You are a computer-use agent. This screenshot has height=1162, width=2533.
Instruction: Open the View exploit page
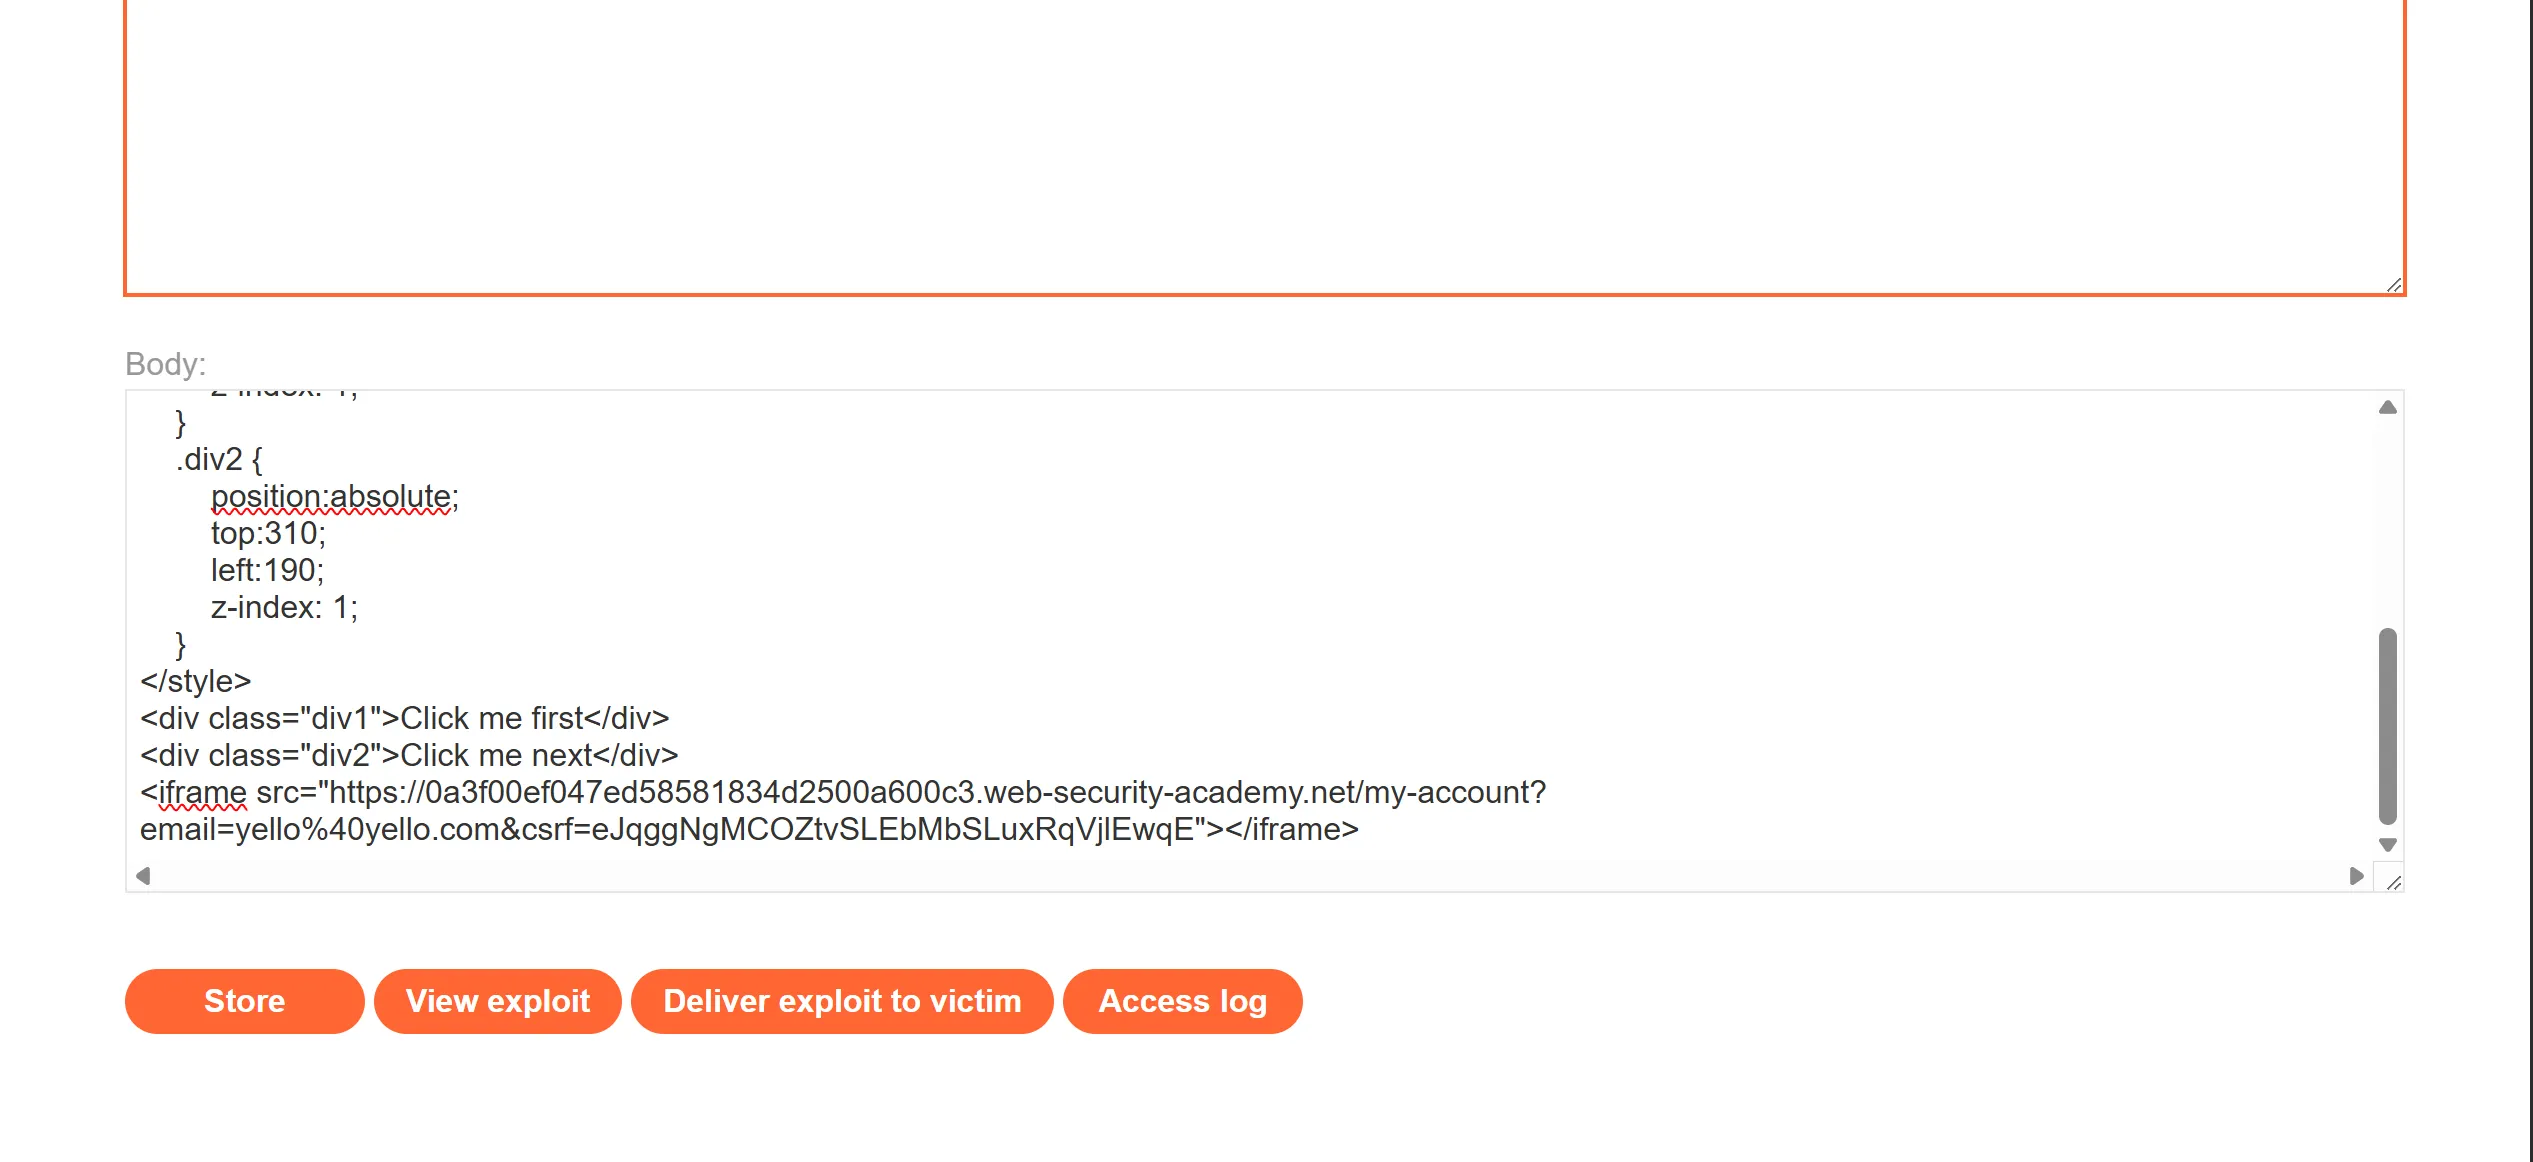497,1001
